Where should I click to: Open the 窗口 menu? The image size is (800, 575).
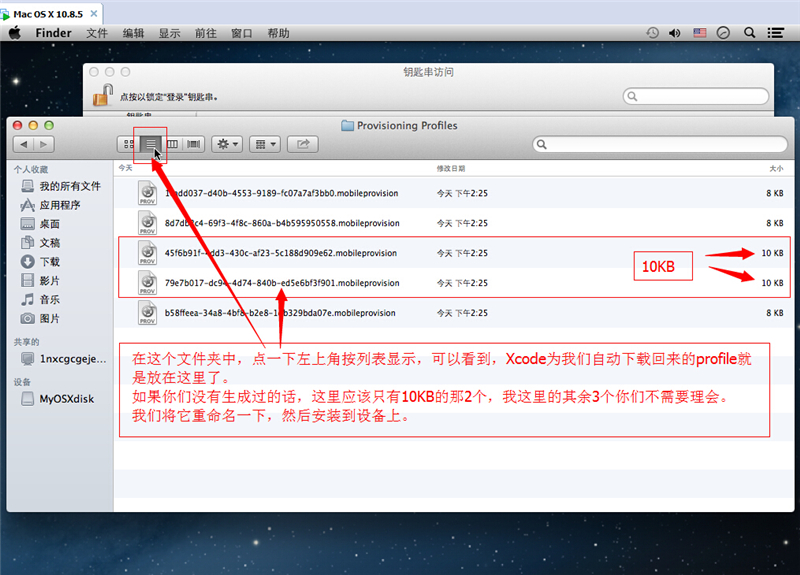pos(242,33)
